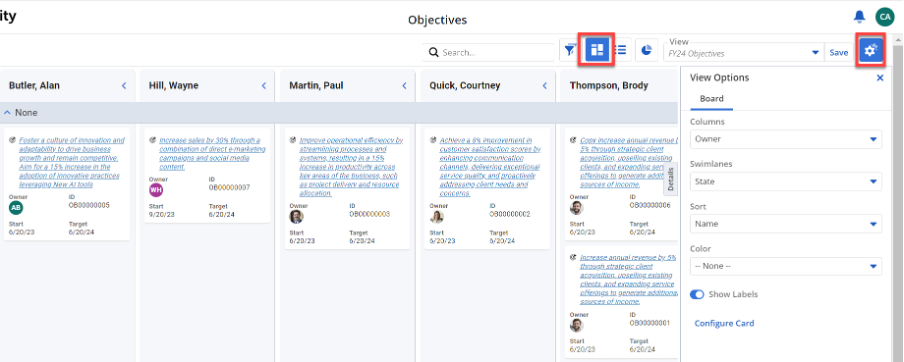
Task: Click Alan Butler's AB owner avatar
Action: (16, 208)
